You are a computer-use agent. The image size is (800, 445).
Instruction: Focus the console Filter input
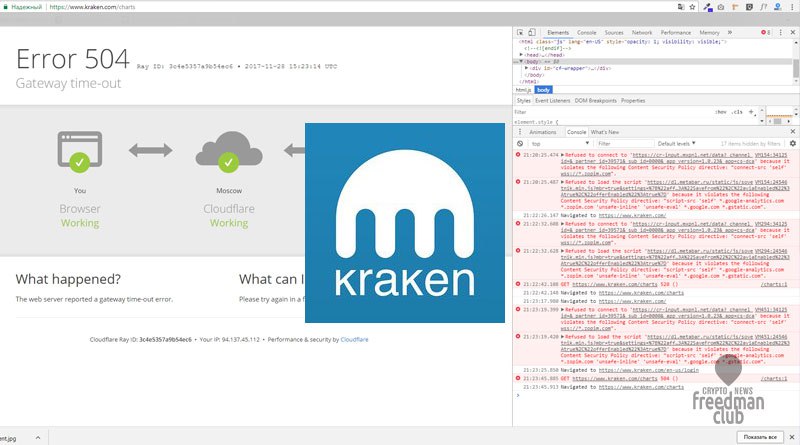[x=625, y=143]
